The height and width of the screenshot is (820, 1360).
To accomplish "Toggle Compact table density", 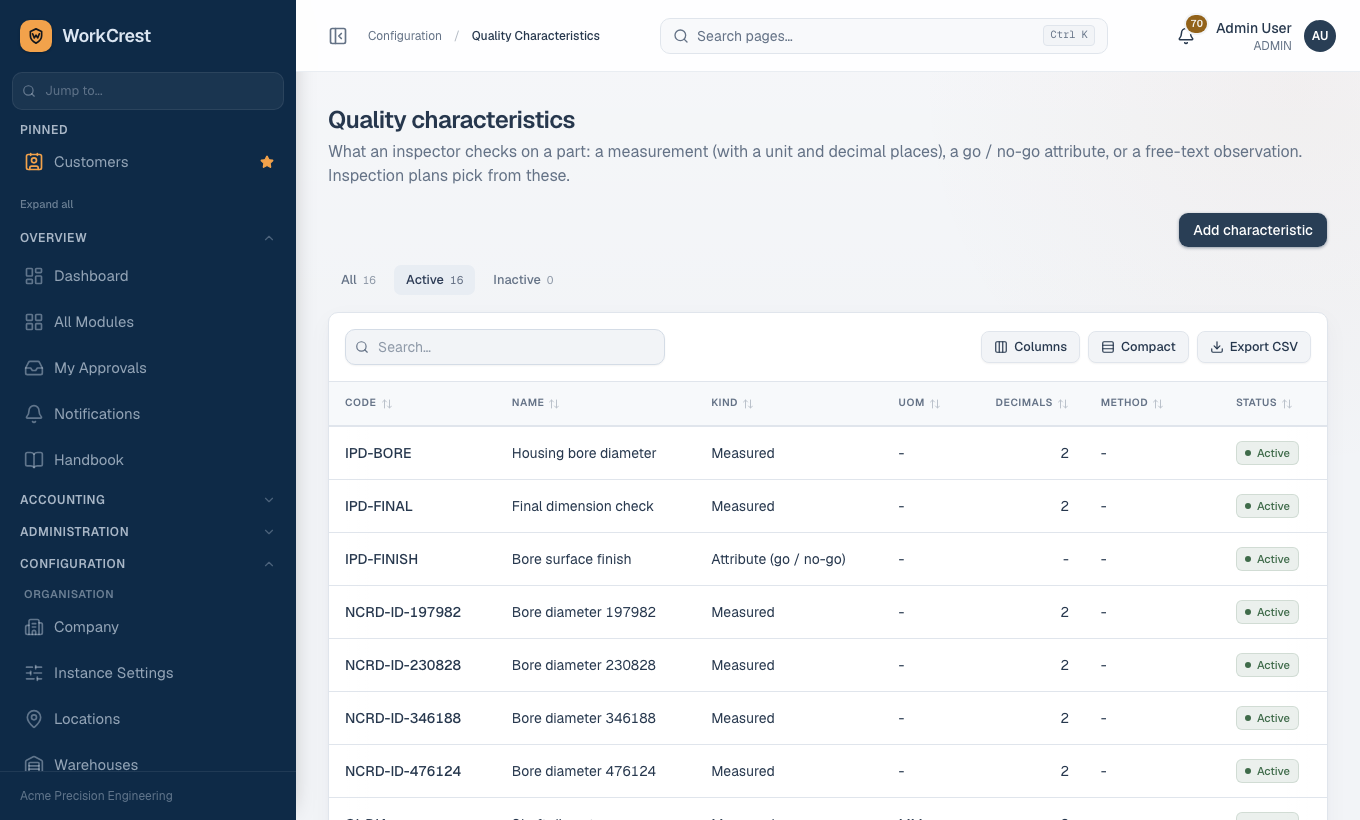I will 1138,347.
